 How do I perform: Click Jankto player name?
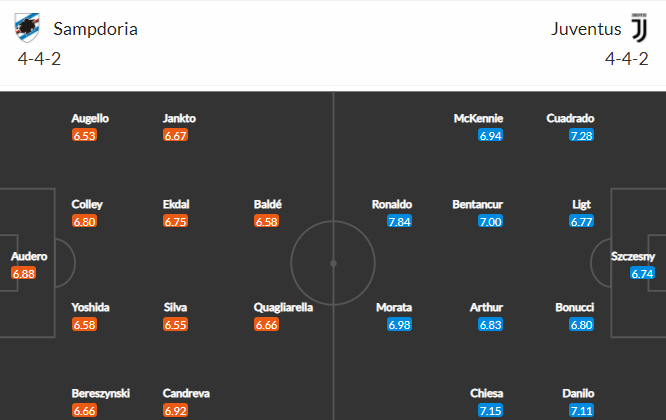point(179,118)
